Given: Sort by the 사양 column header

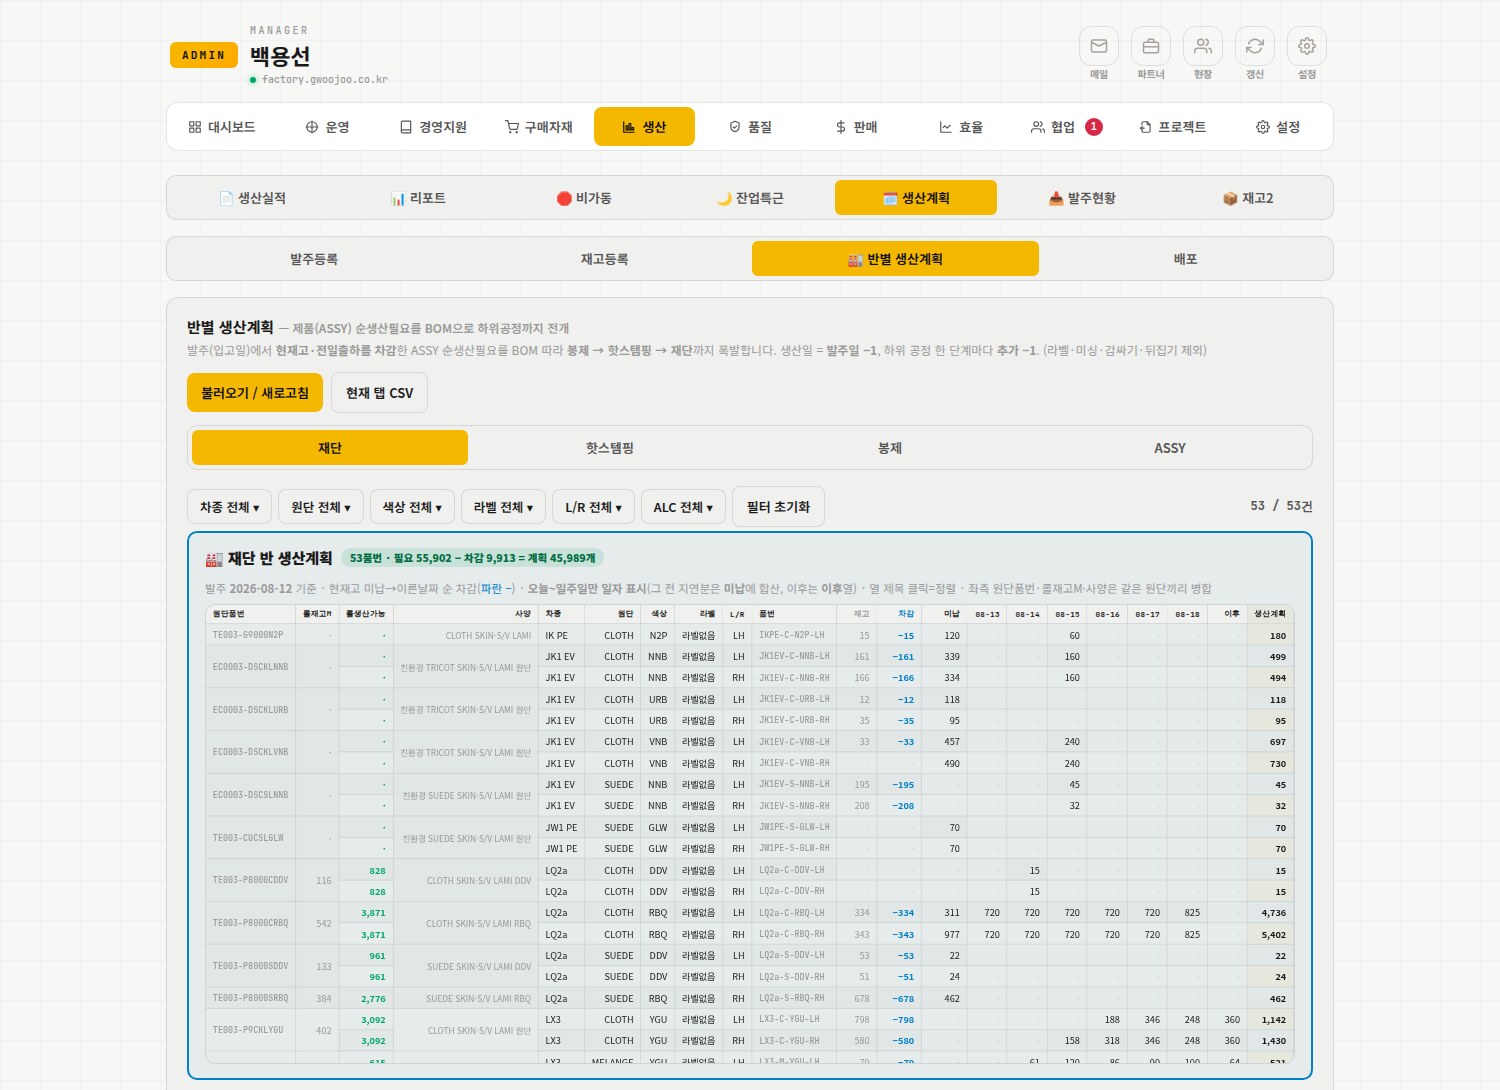Looking at the screenshot, I should [x=466, y=614].
